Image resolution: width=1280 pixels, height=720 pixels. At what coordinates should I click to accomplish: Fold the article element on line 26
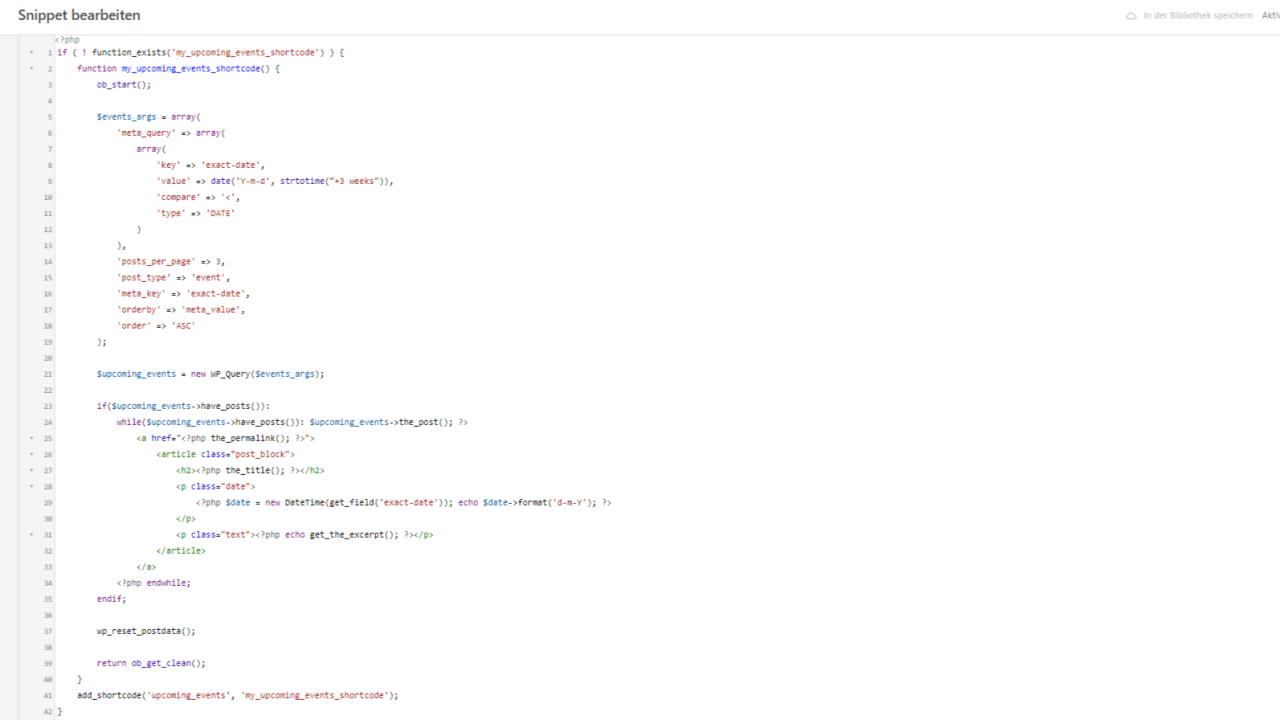[31, 454]
